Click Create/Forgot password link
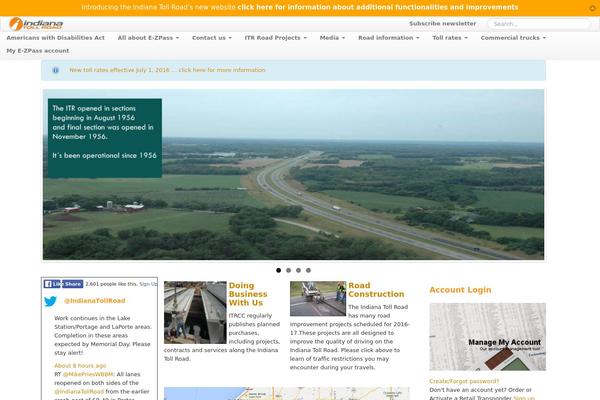 pyautogui.click(x=464, y=381)
